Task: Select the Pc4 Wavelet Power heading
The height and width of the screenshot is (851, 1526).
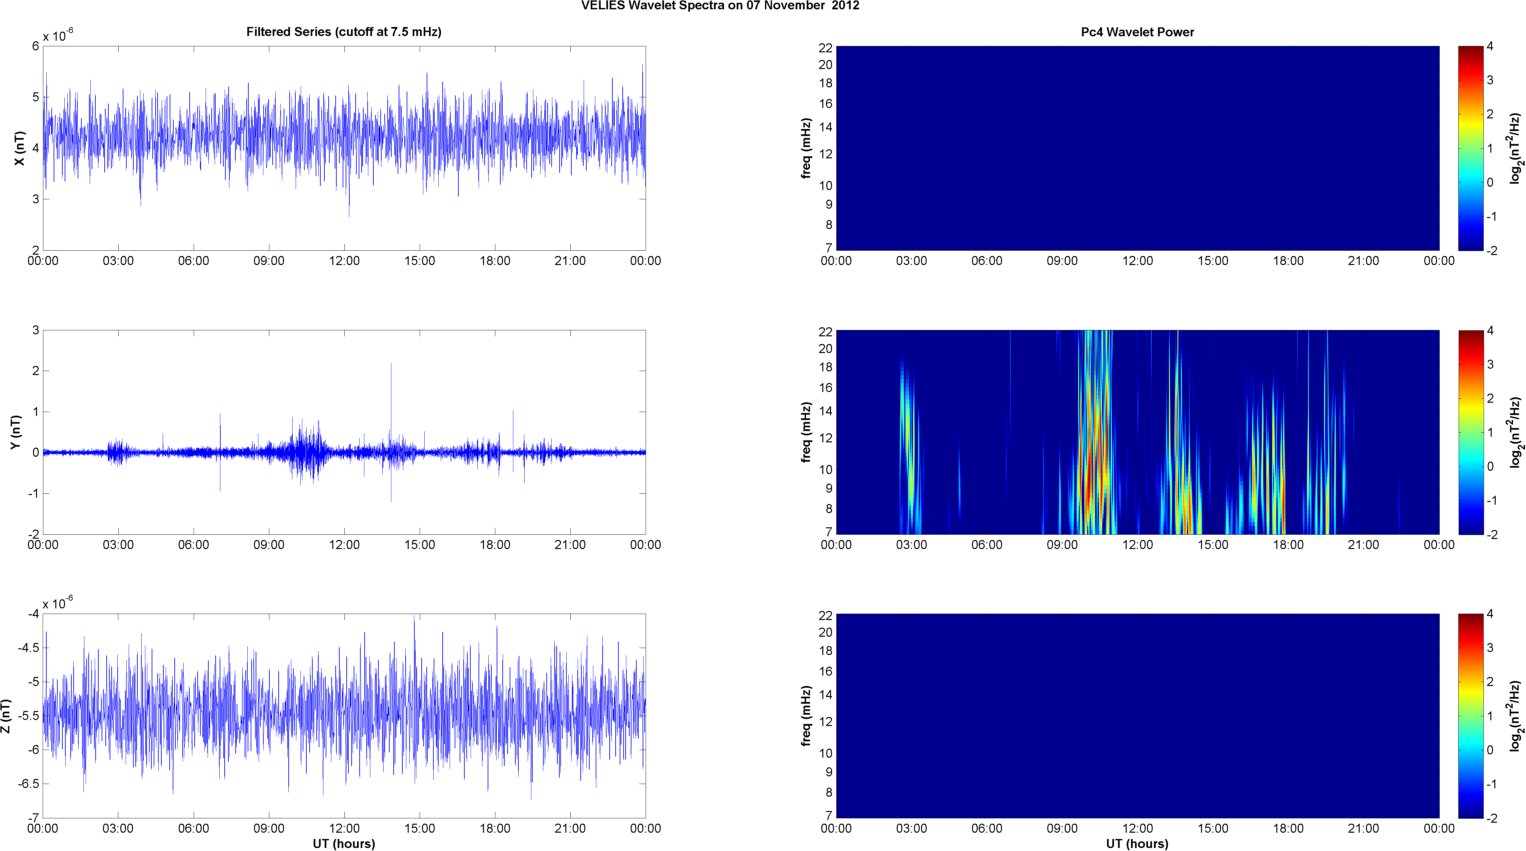Action: coord(1137,32)
